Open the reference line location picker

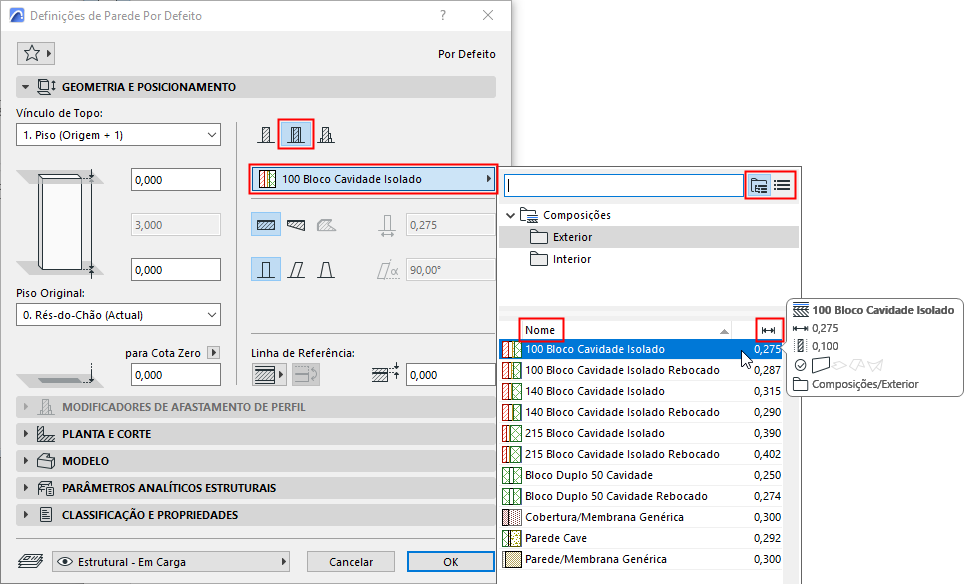point(269,374)
